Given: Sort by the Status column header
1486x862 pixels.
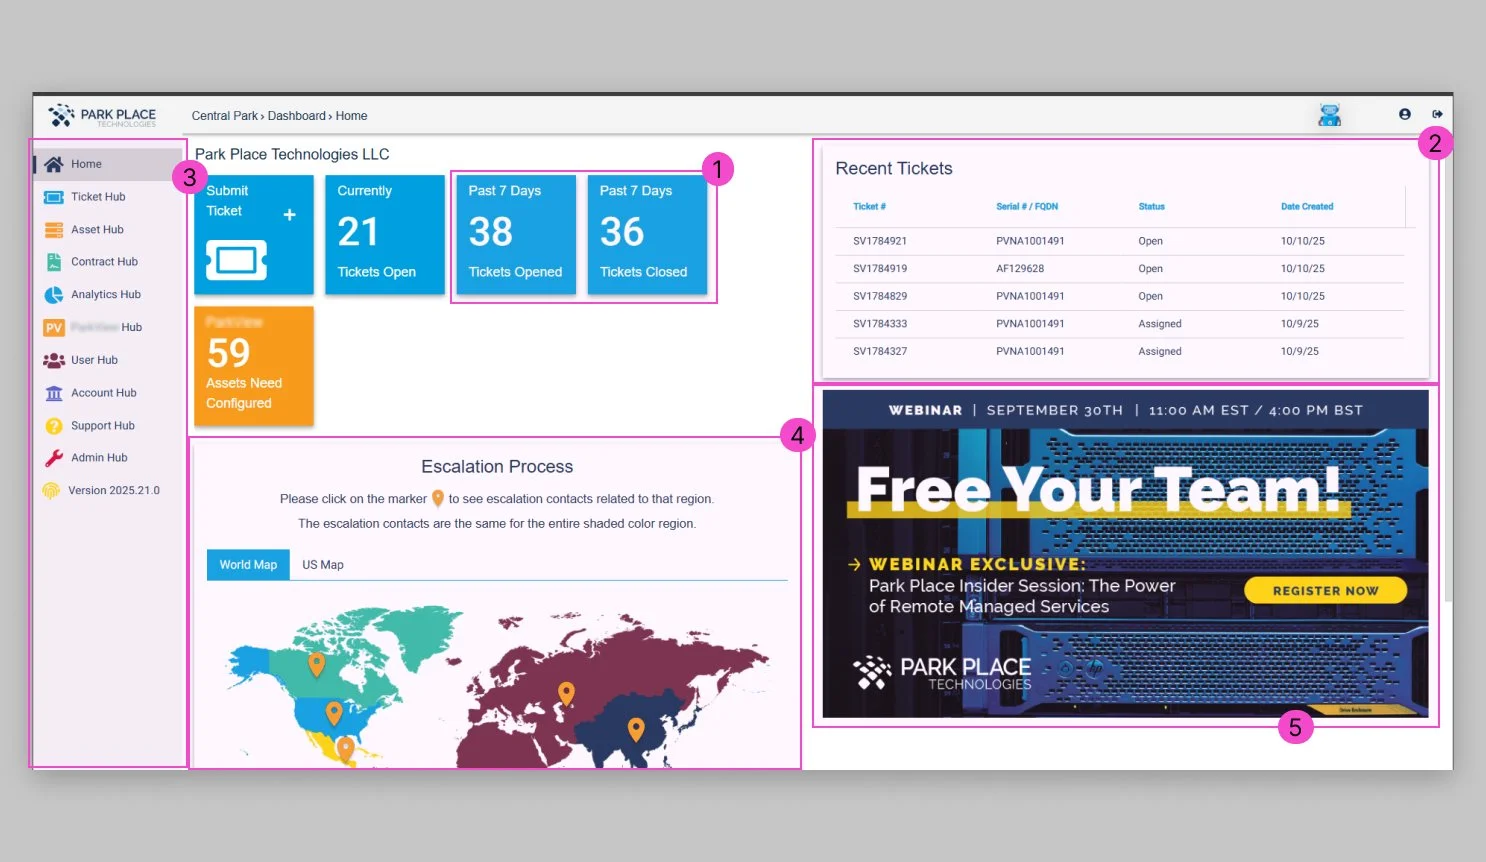Looking at the screenshot, I should pyautogui.click(x=1151, y=207).
